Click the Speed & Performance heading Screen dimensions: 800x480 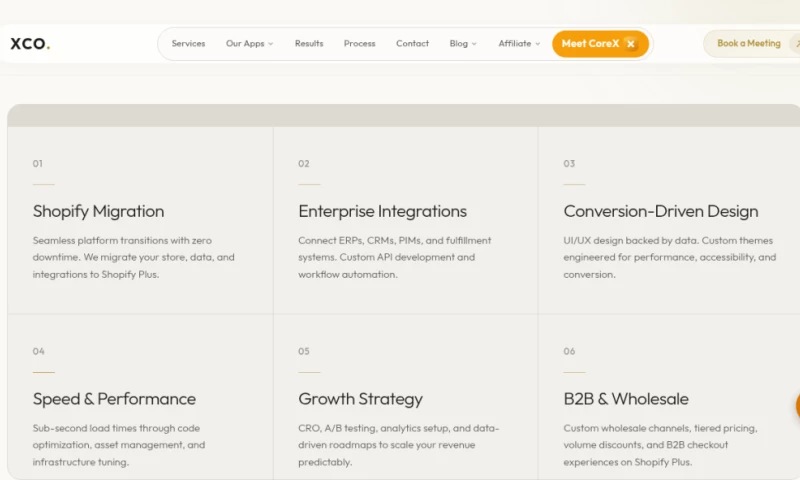(114, 399)
